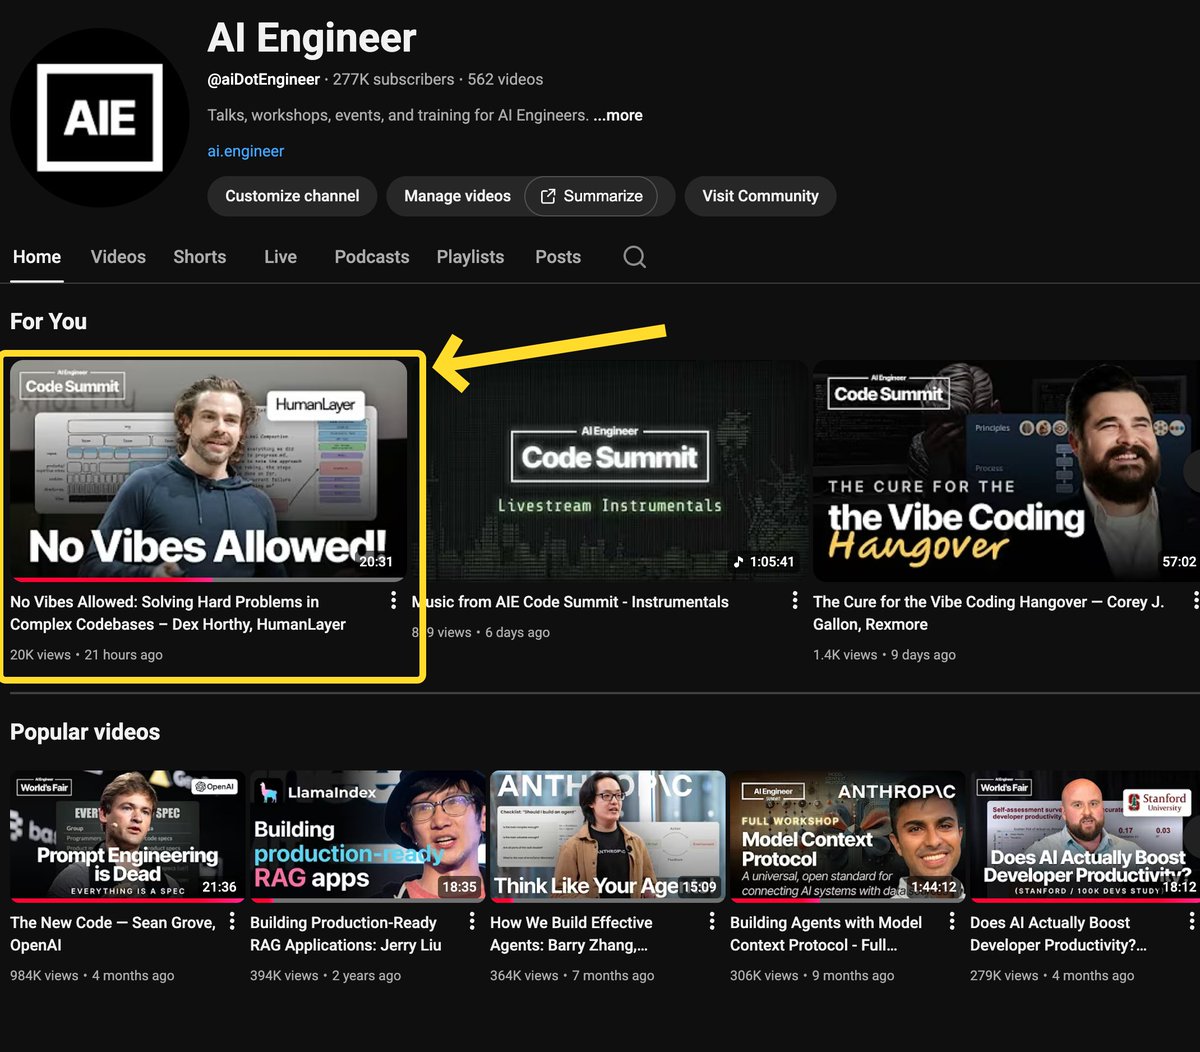Click 306K views • 9 months ago text
The height and width of the screenshot is (1052, 1200).
[812, 976]
